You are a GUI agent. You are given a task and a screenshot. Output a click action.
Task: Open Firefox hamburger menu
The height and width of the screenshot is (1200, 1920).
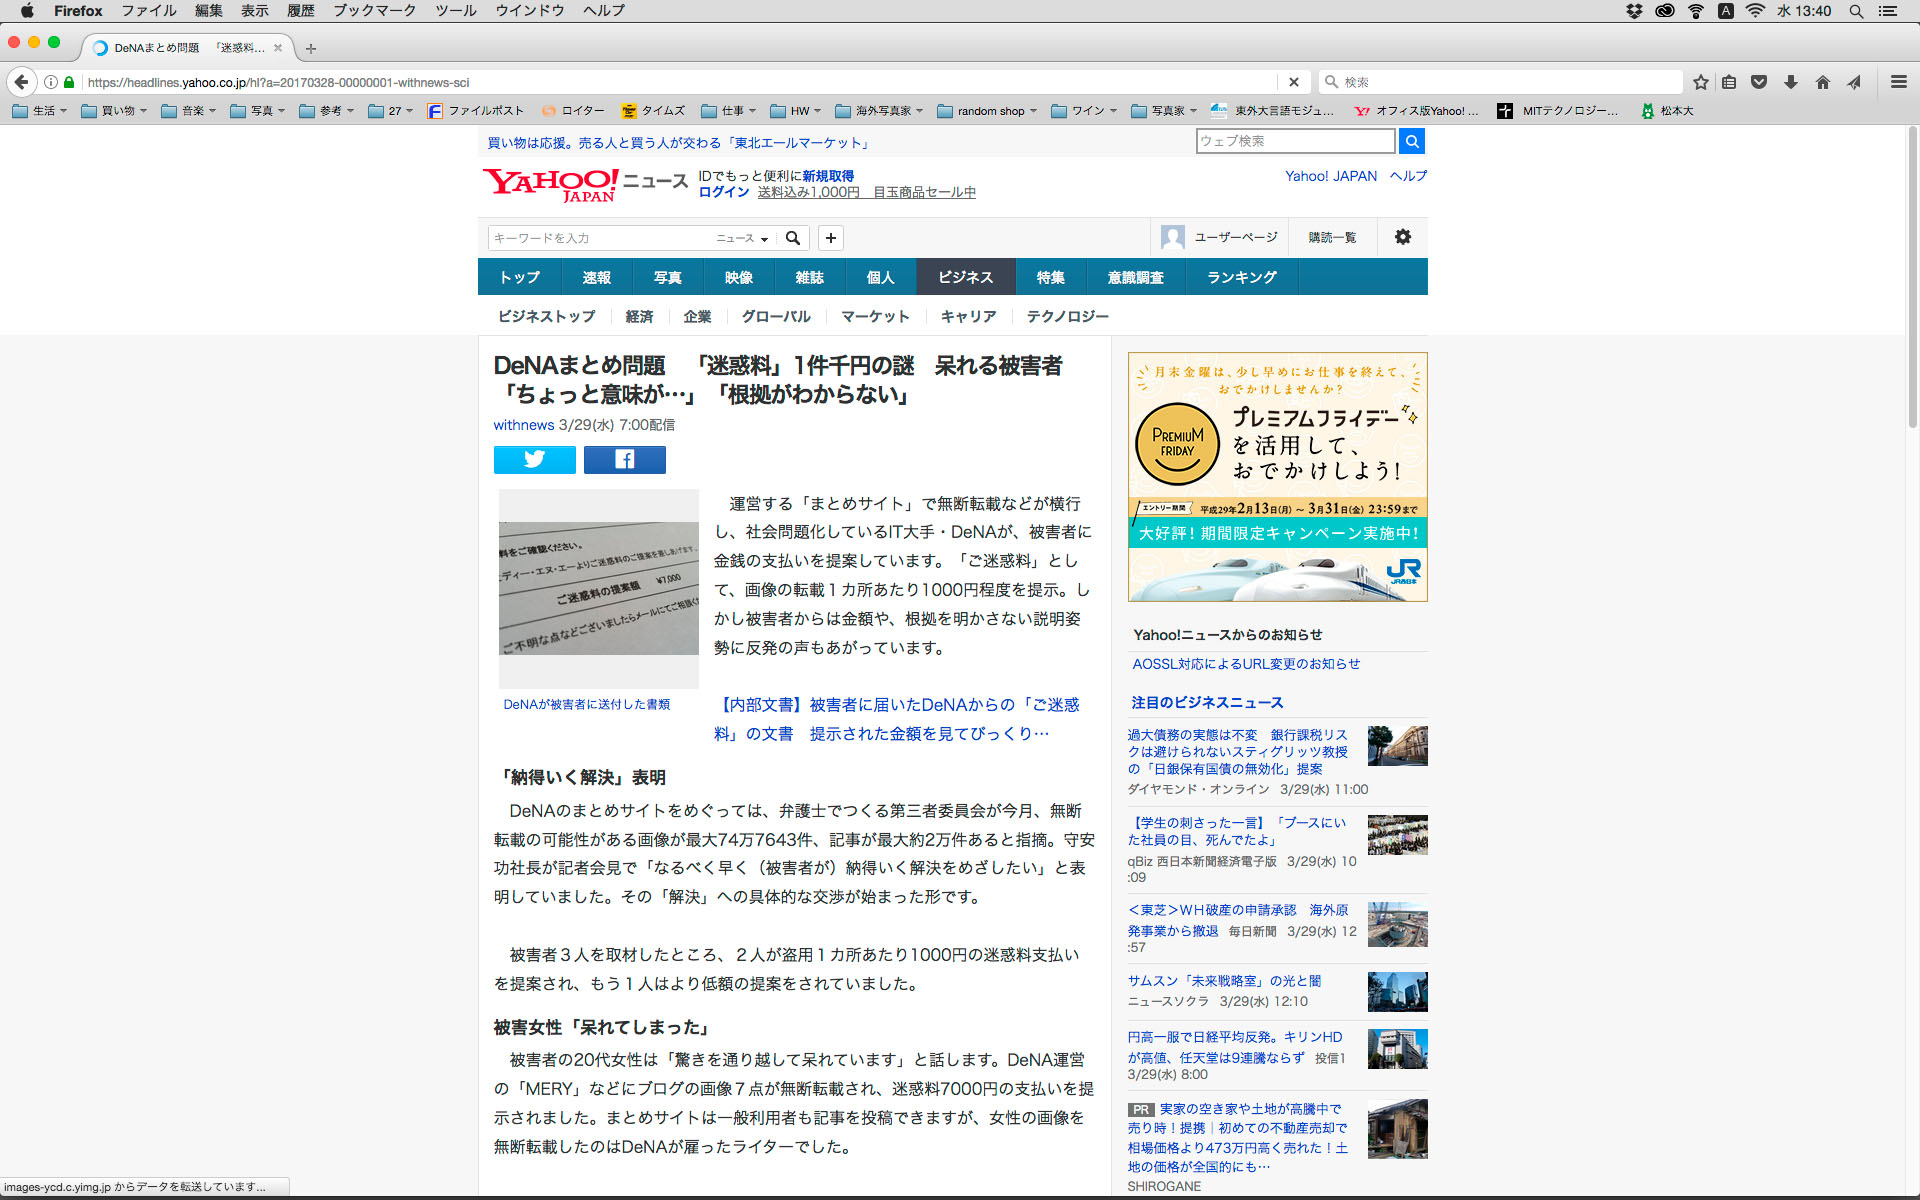[1898, 82]
